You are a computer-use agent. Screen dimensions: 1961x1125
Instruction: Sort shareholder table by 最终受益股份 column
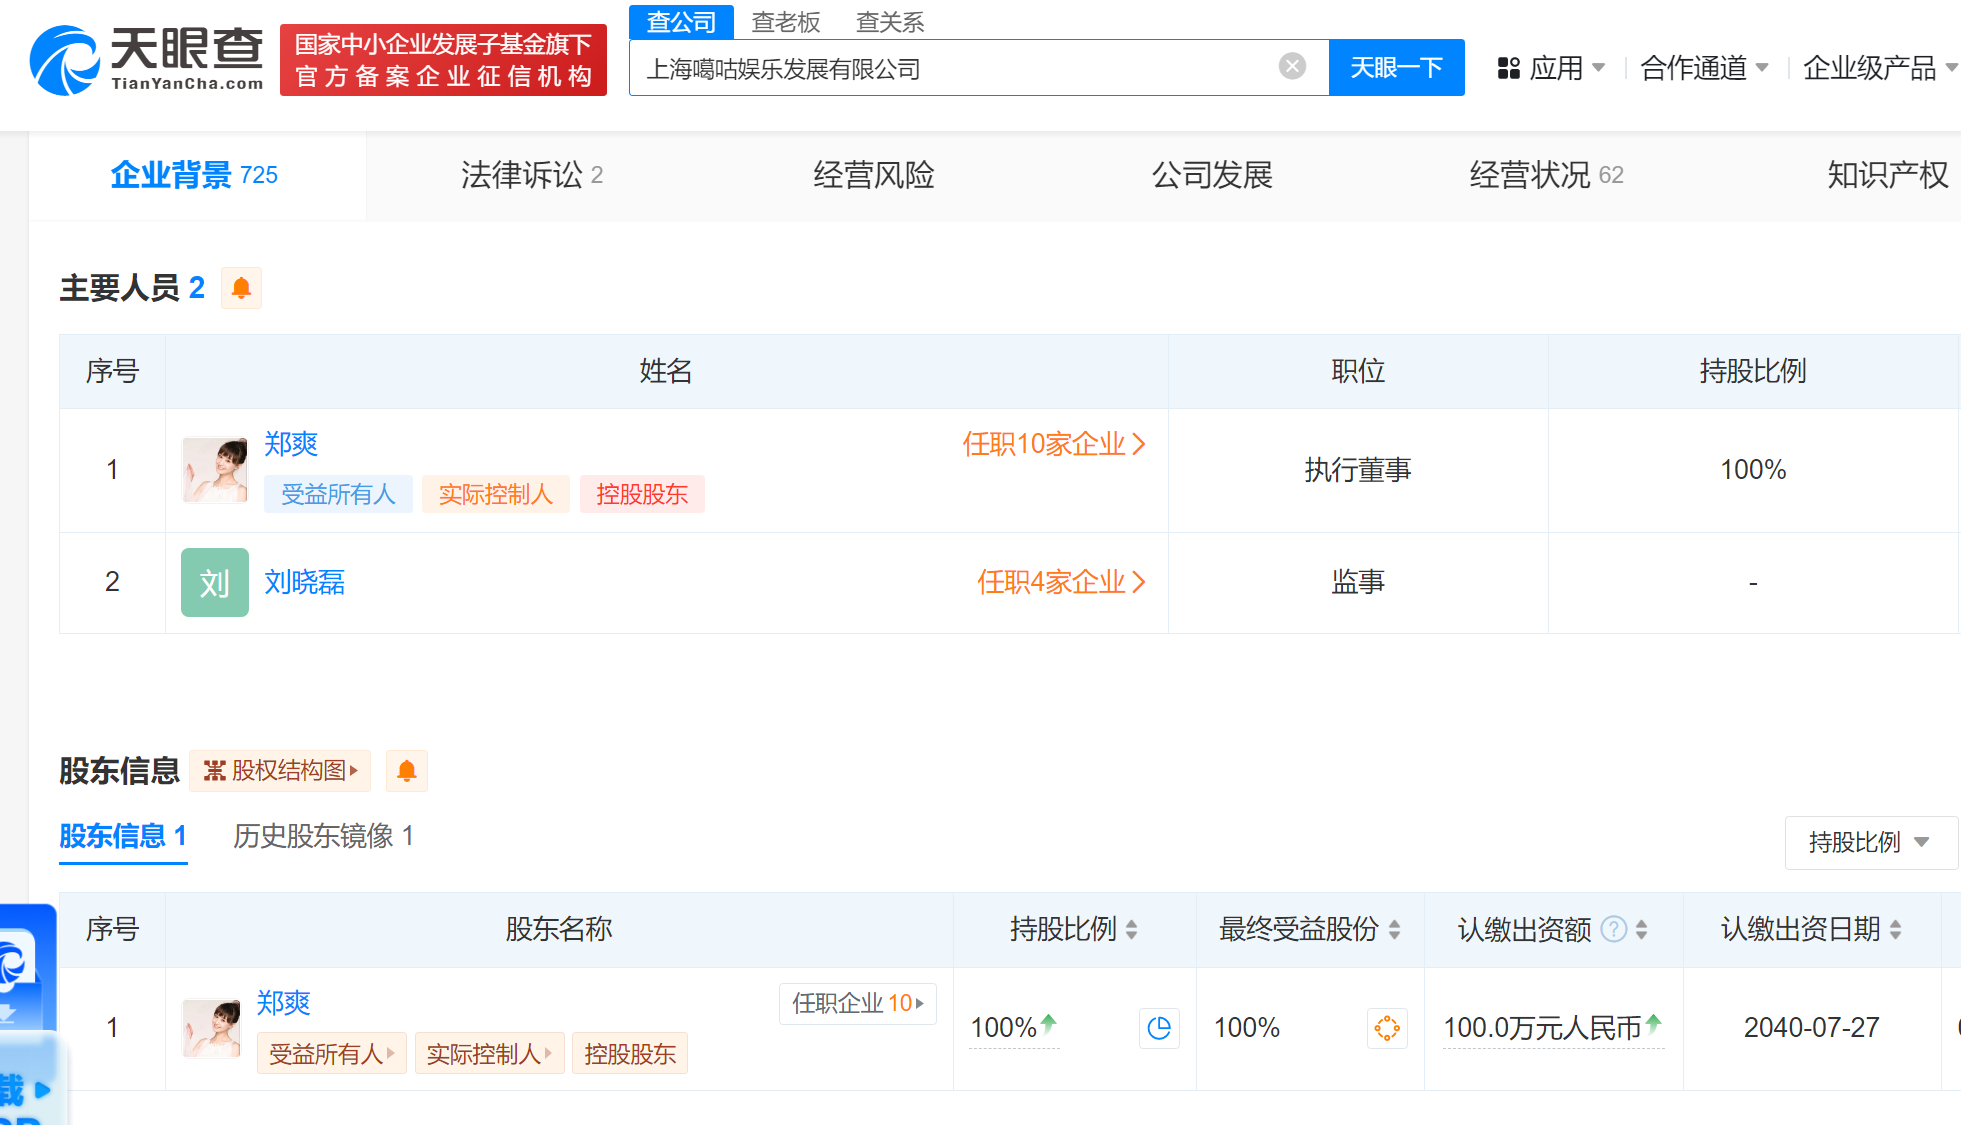1394,930
